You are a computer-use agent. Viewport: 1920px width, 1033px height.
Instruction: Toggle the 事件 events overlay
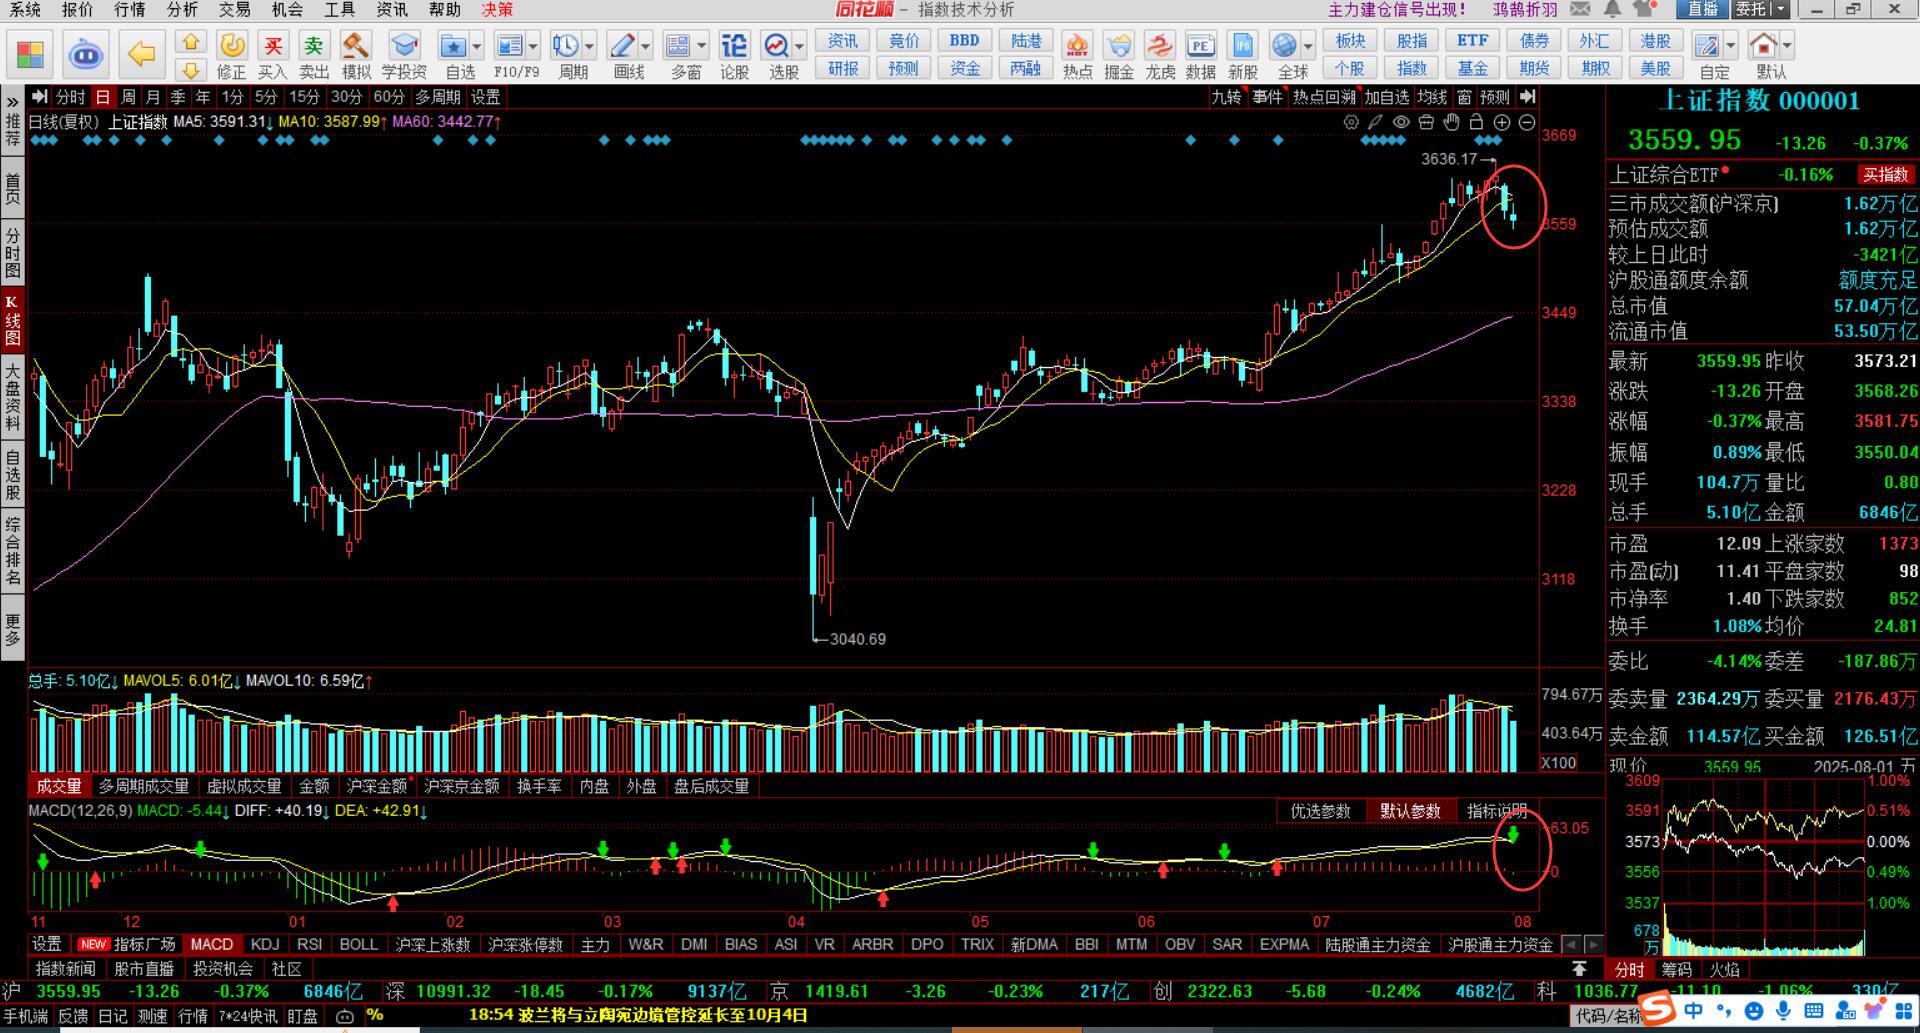coord(1267,97)
